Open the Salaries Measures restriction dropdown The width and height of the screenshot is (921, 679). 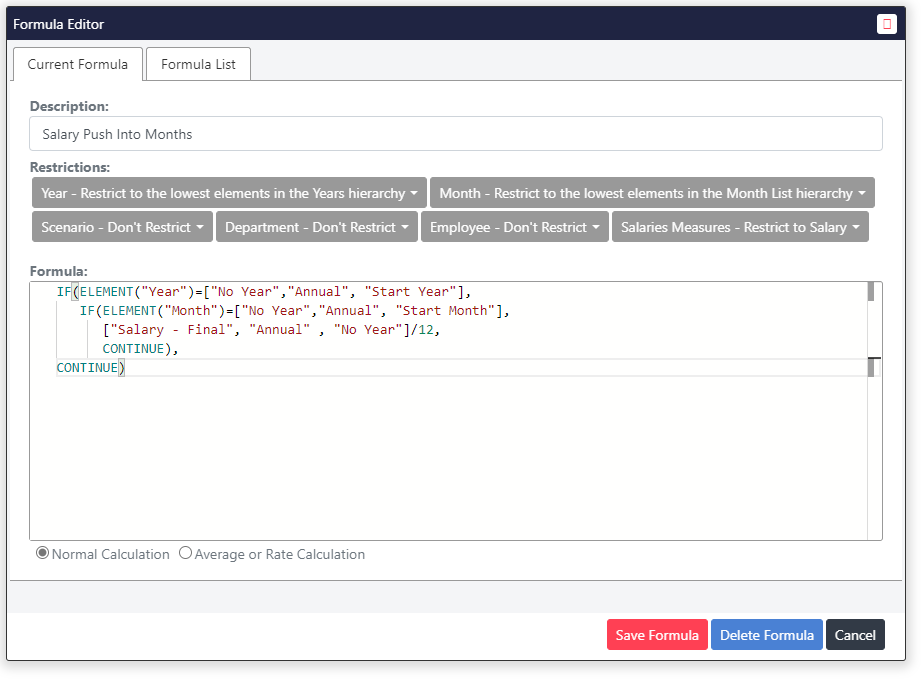click(x=740, y=227)
